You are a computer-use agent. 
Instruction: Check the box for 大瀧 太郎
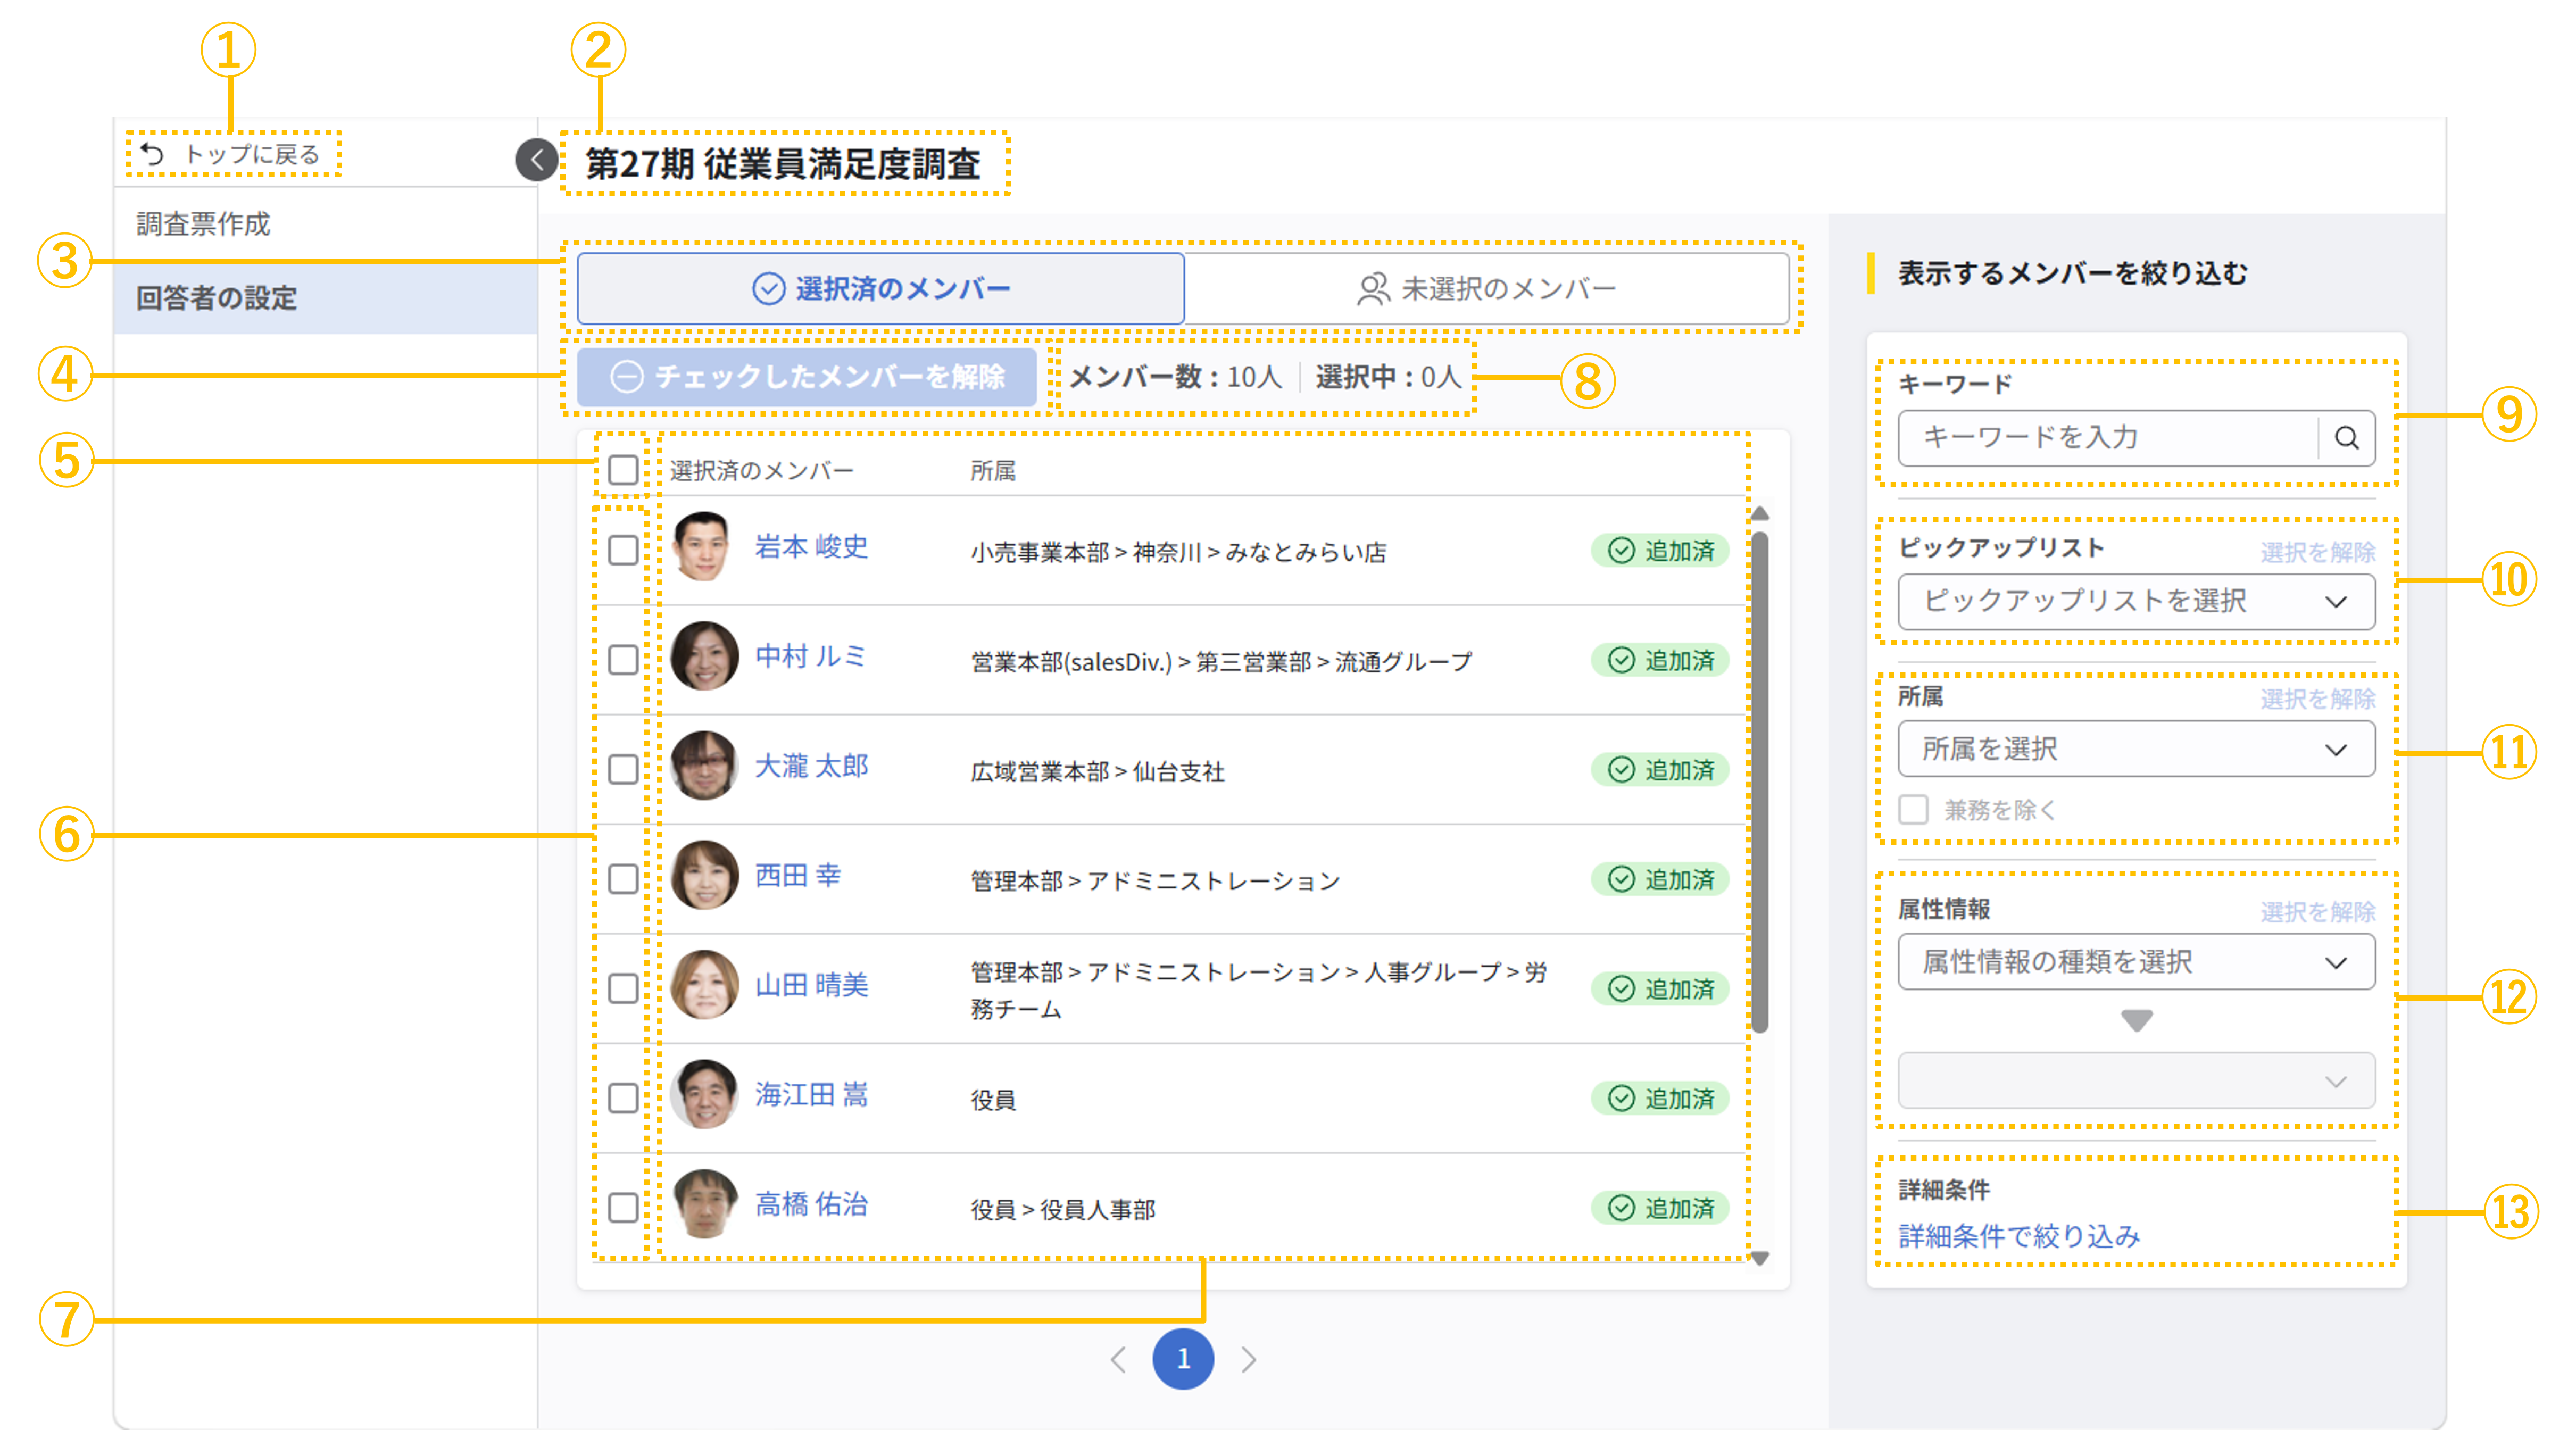coord(623,770)
